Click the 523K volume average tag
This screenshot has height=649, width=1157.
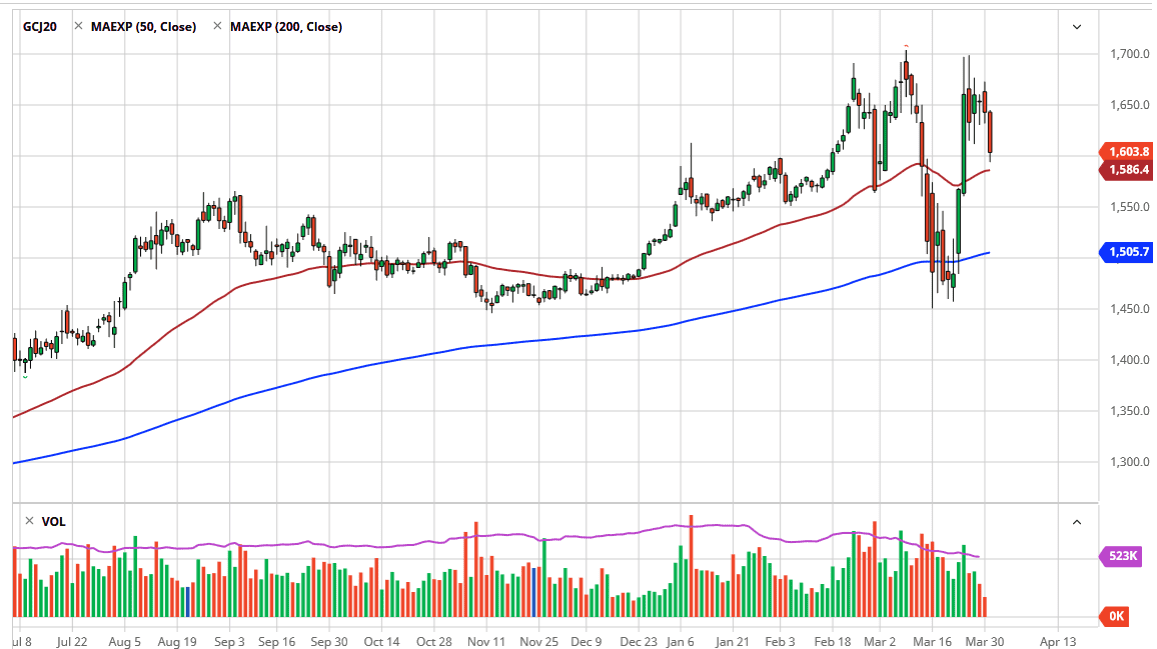tap(1122, 555)
